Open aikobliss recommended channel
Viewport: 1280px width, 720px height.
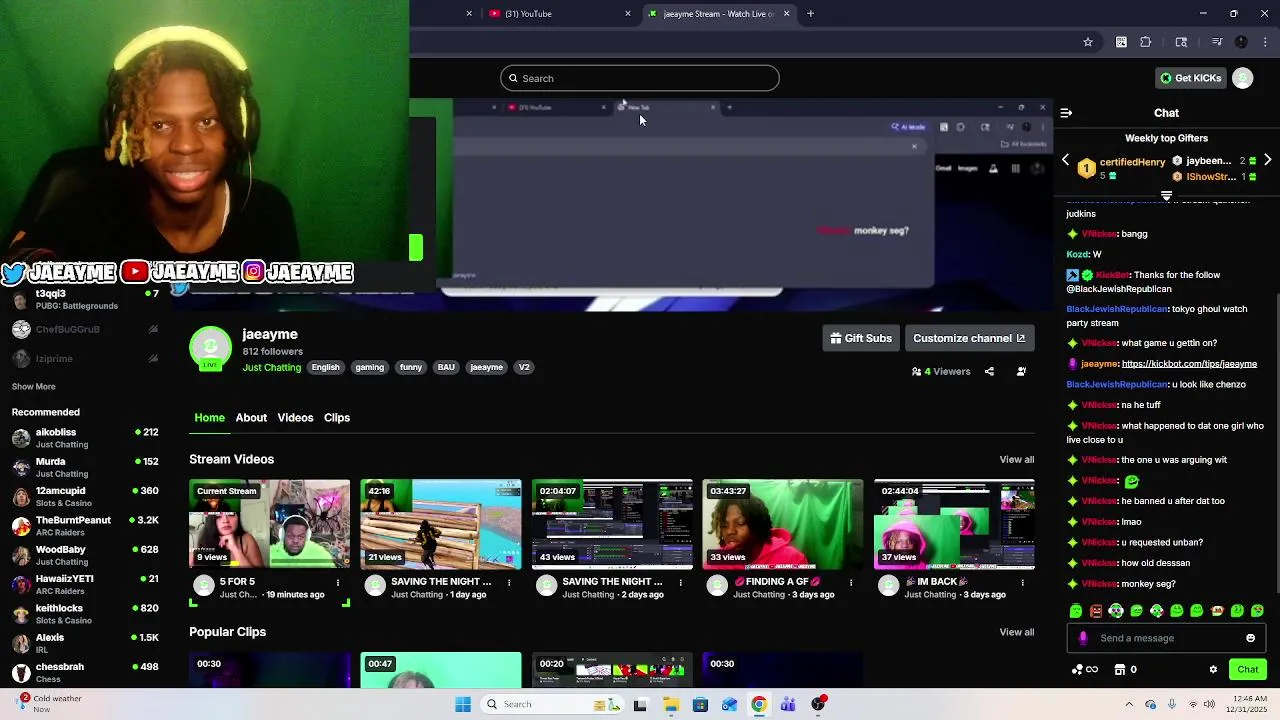click(x=85, y=438)
